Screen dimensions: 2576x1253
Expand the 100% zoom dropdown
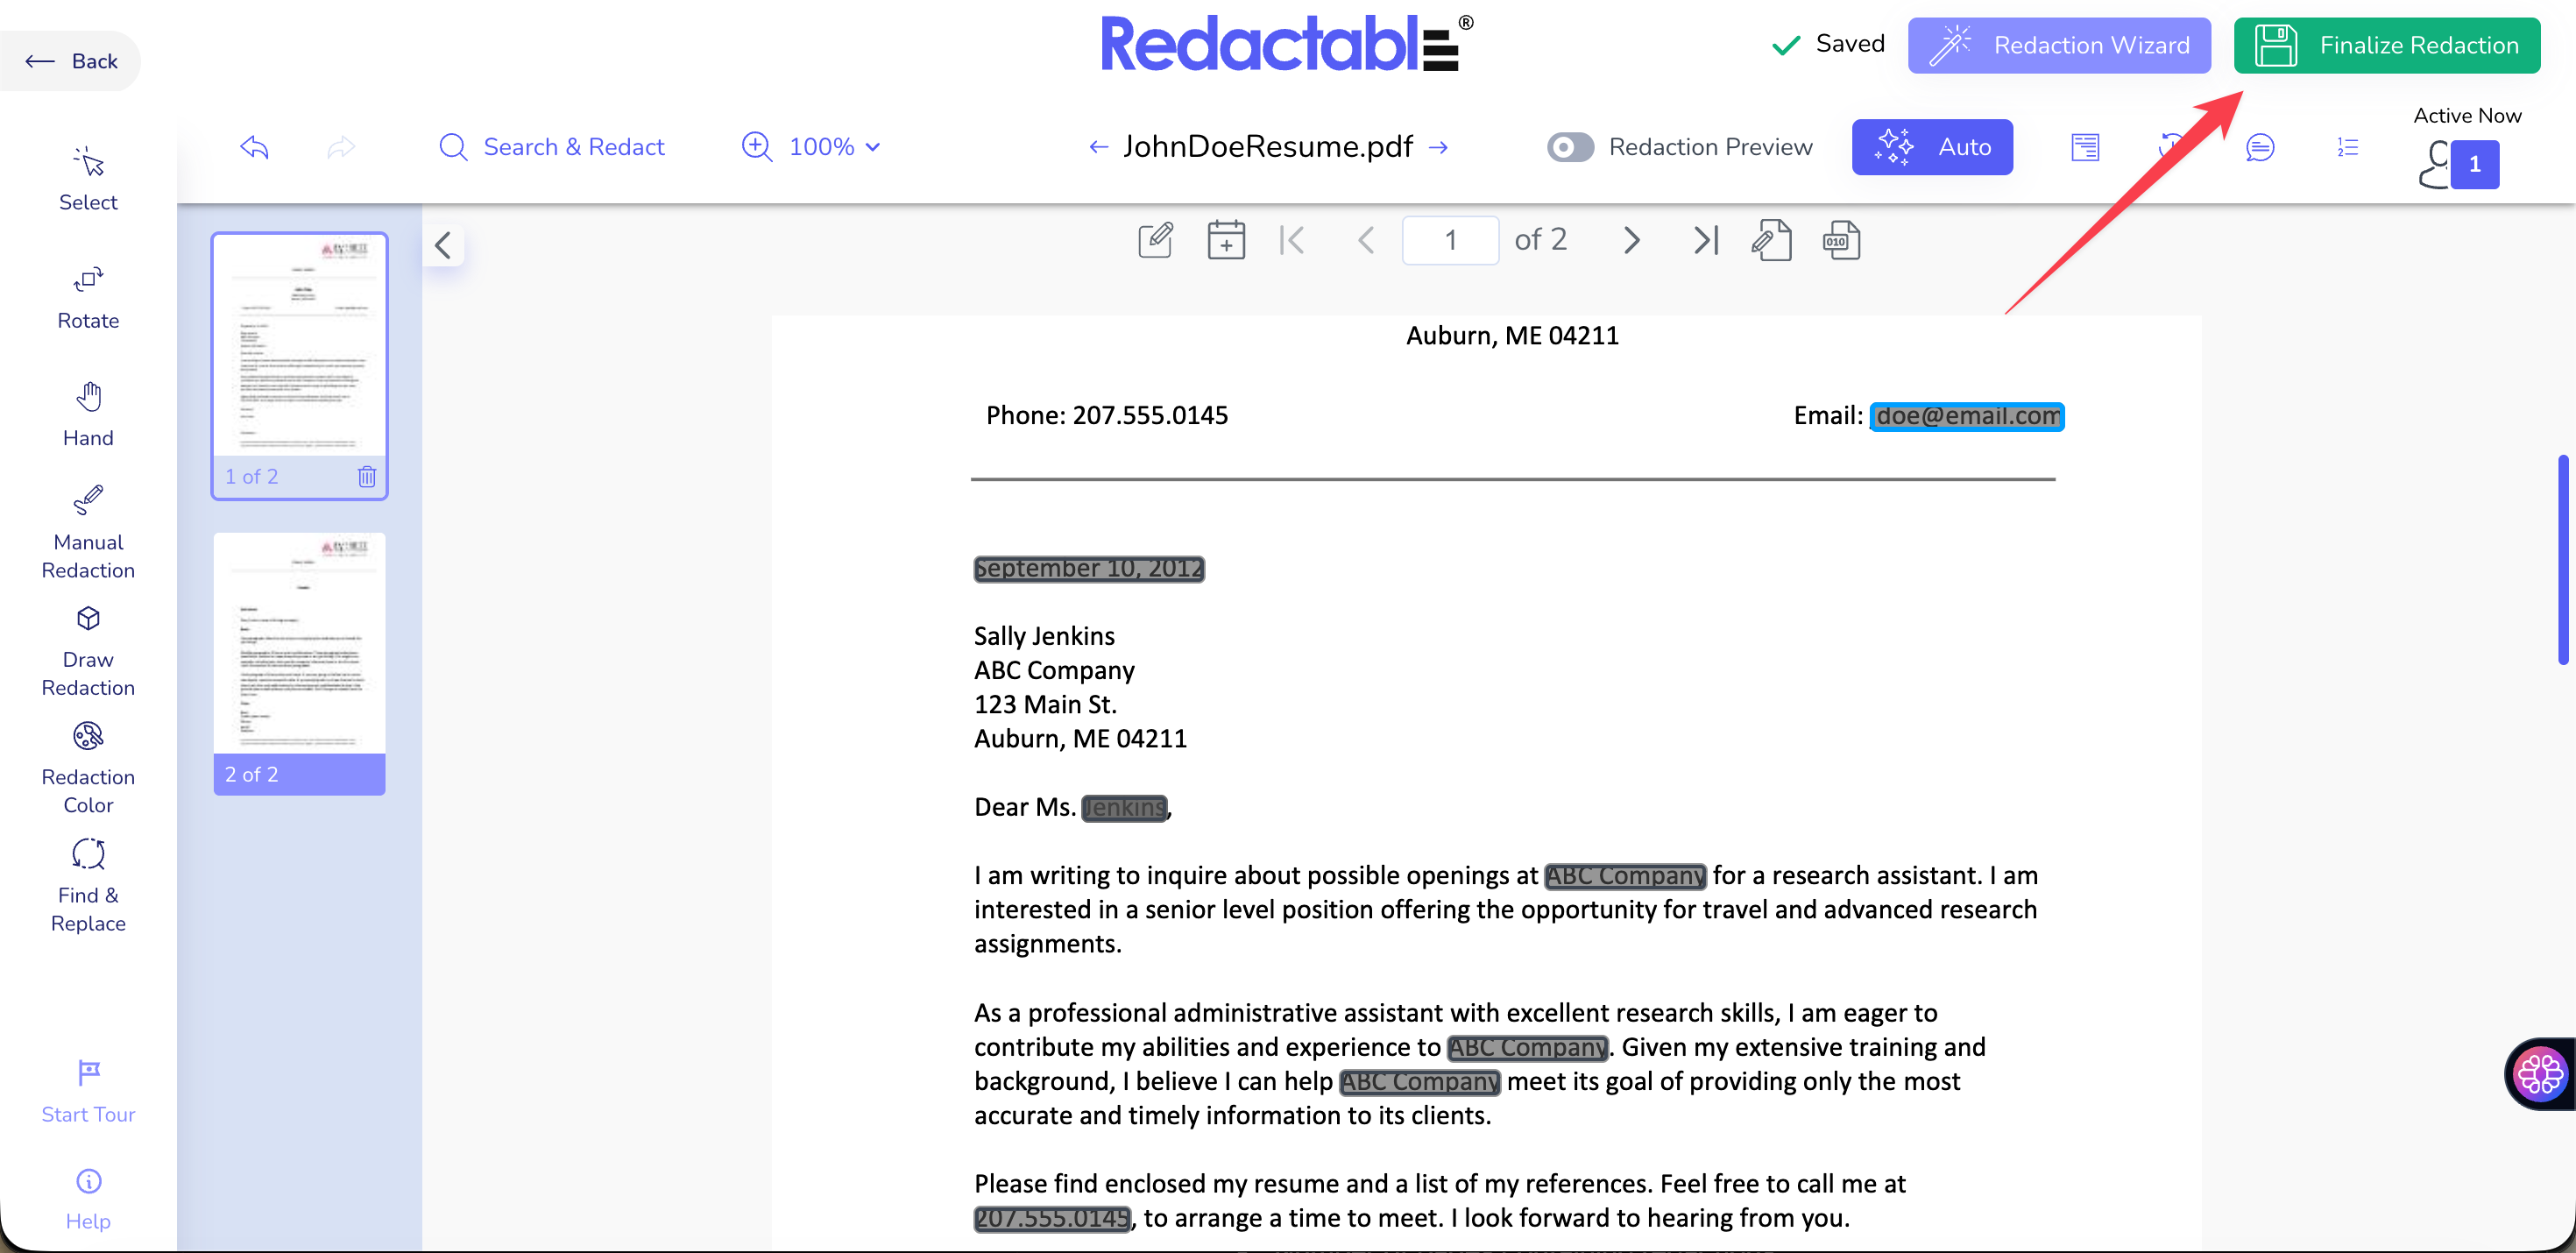pyautogui.click(x=811, y=147)
